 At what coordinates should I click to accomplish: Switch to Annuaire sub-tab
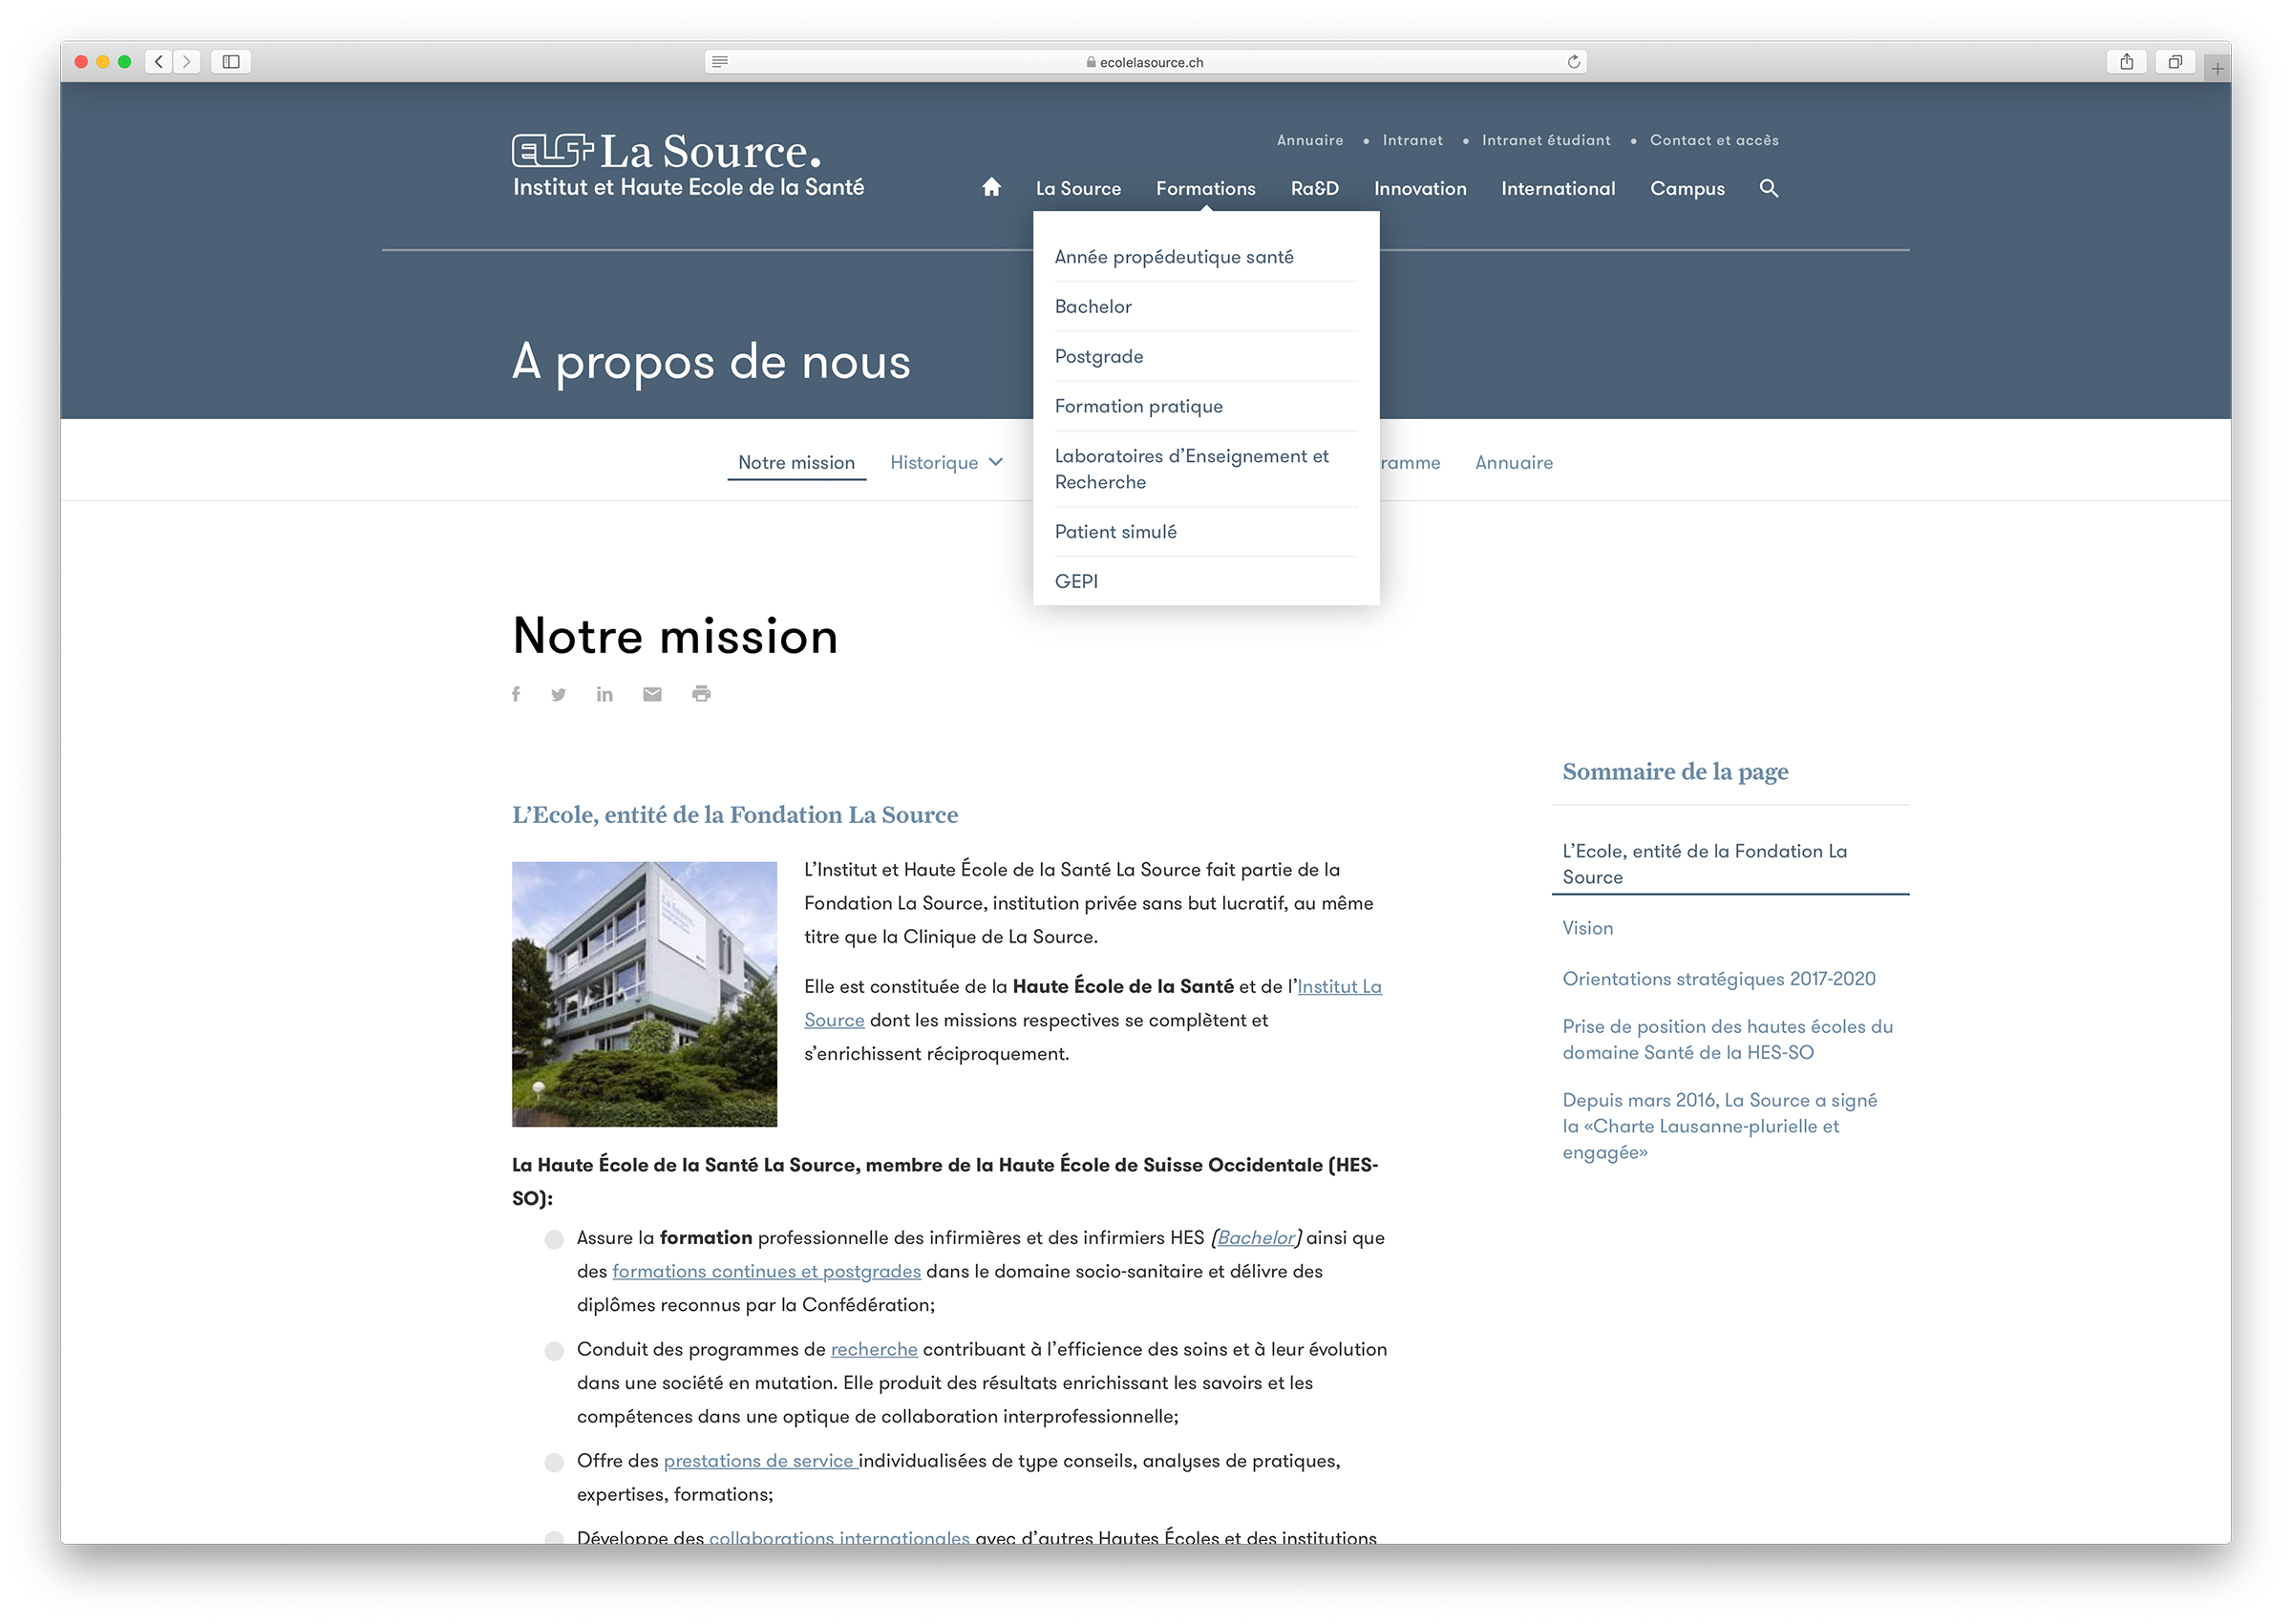click(x=1513, y=462)
